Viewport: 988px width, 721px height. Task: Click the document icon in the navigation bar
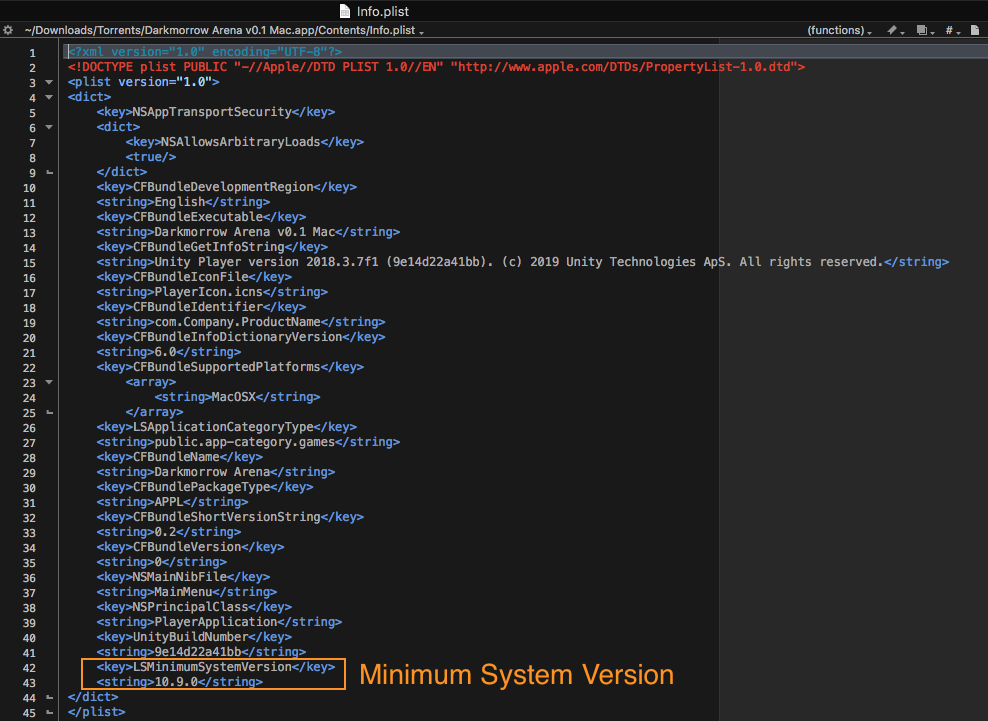[975, 30]
